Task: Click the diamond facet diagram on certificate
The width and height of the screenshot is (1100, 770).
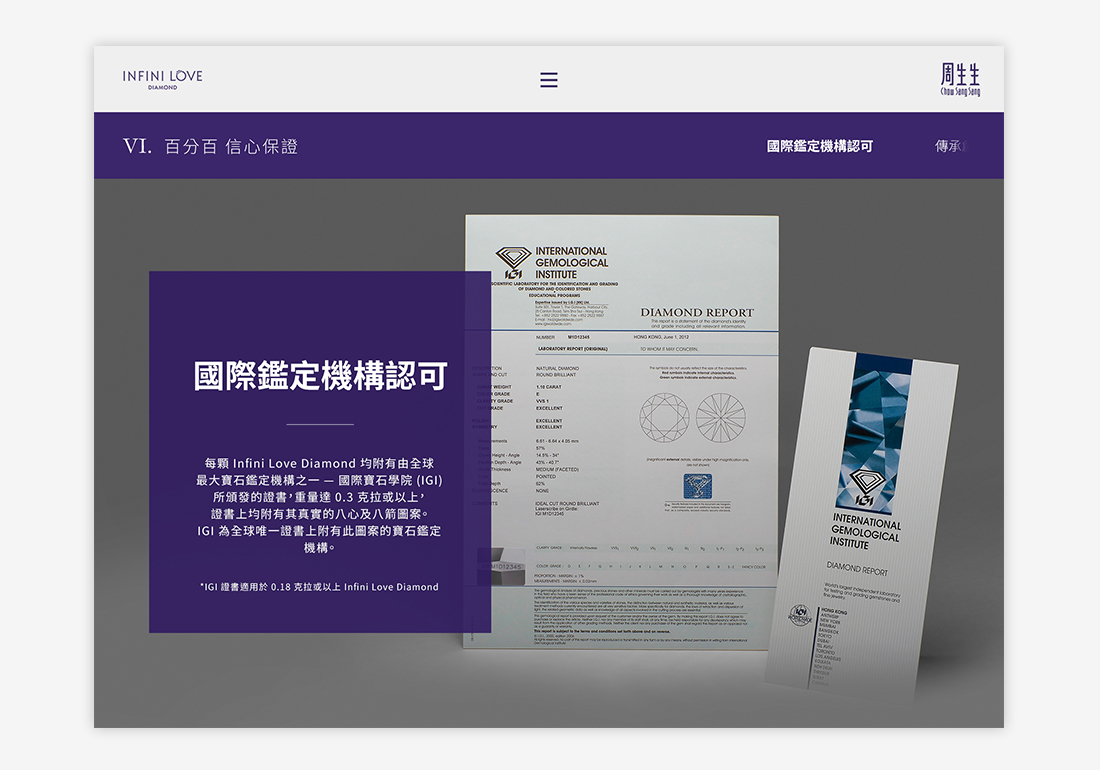Action: coord(692,418)
